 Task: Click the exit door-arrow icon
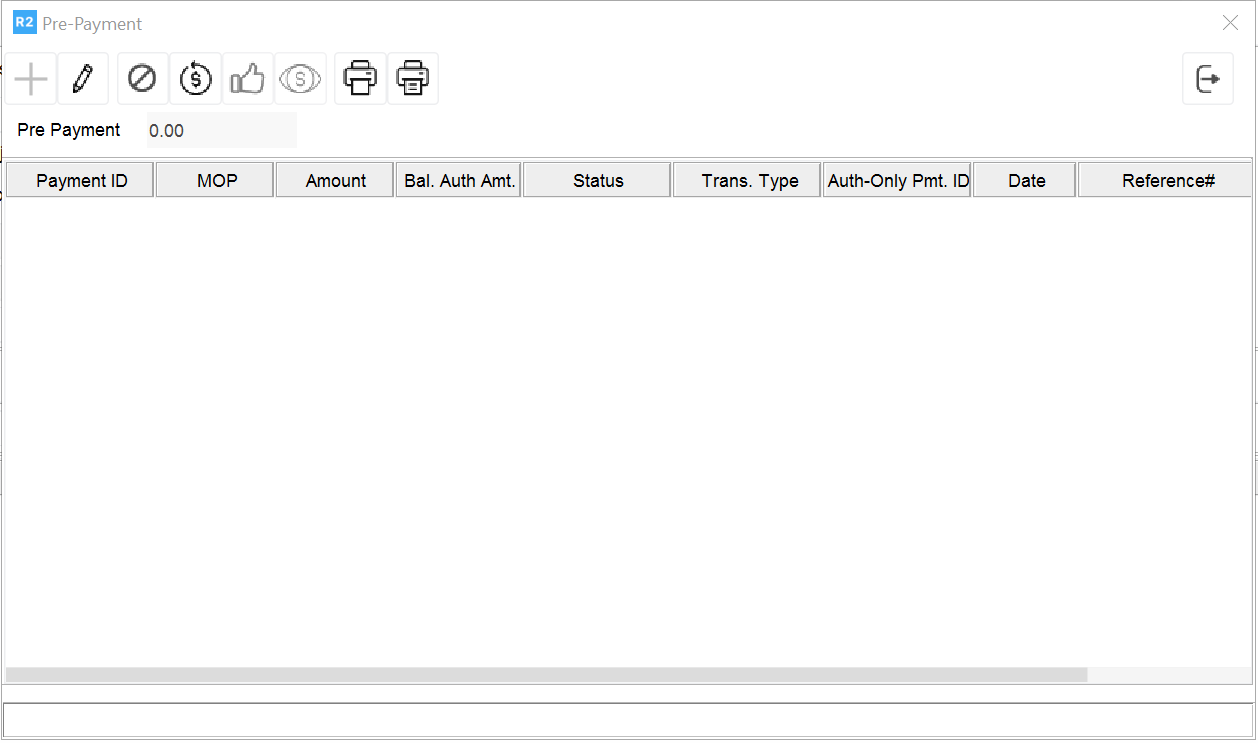point(1208,79)
